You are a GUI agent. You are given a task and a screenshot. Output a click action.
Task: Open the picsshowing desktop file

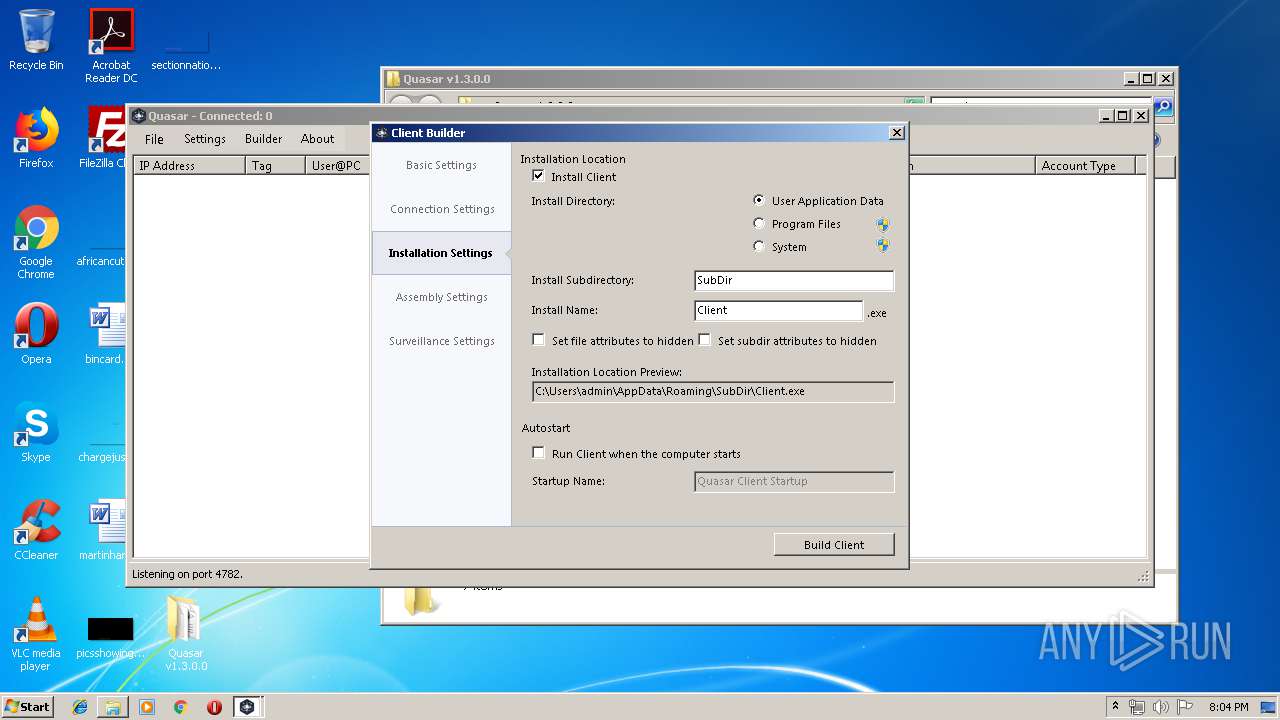[110, 636]
